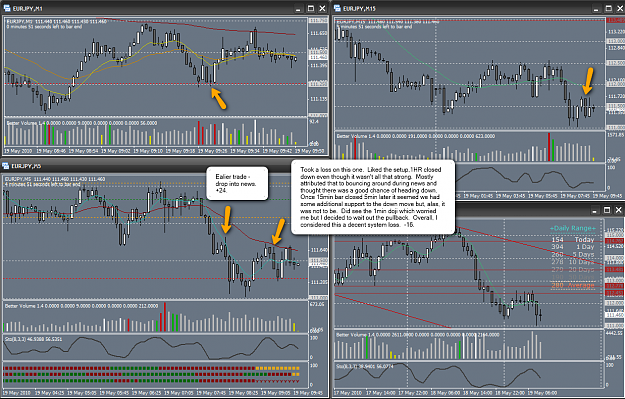Close the EURJPY,M1 chart window
625x399 pixels.
(322, 8)
